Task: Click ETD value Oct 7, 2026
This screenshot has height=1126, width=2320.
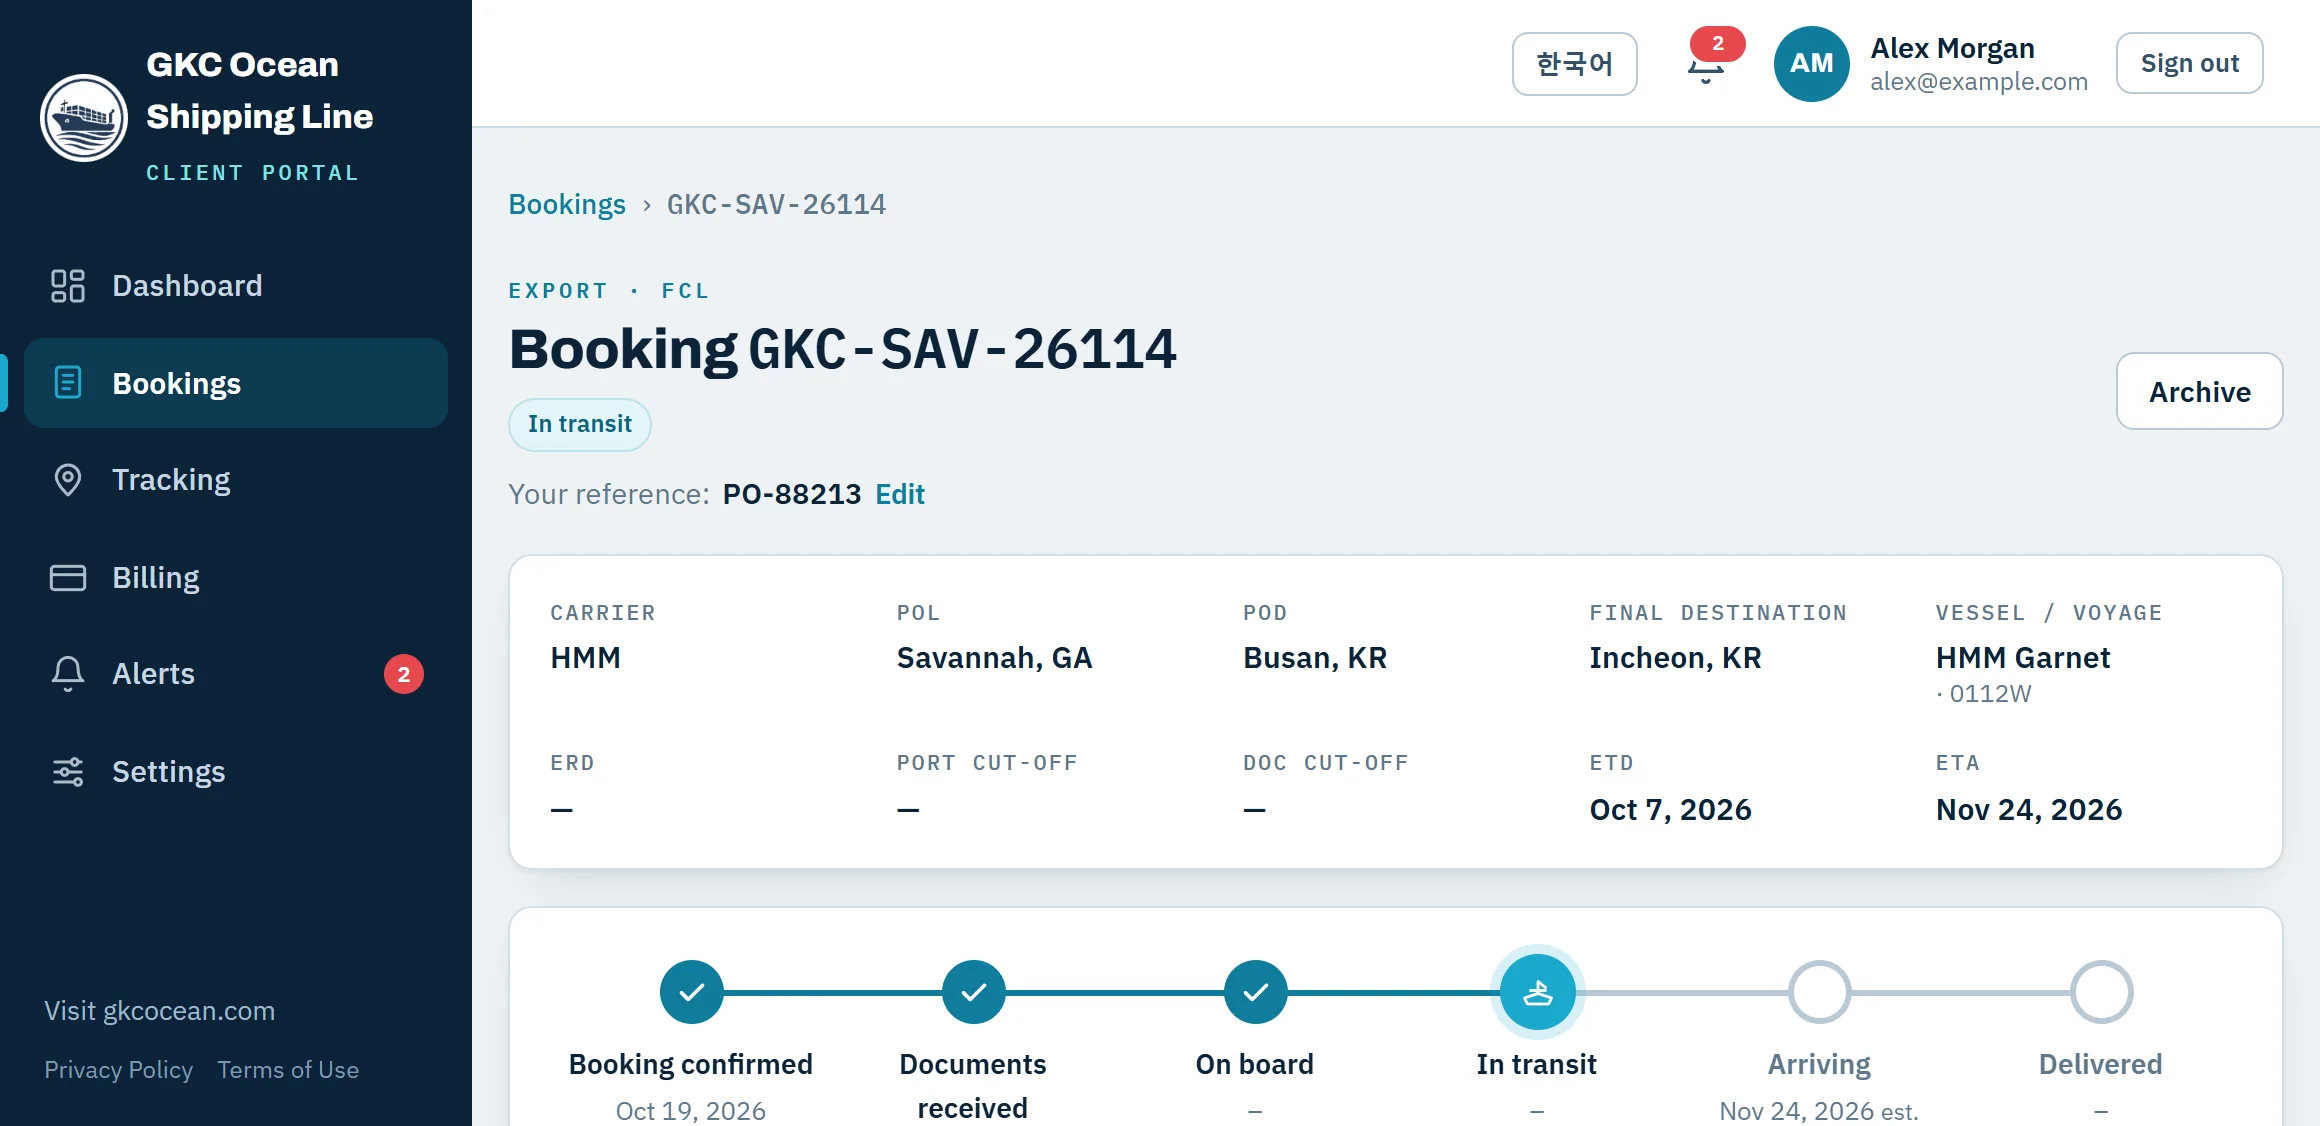Action: point(1670,810)
